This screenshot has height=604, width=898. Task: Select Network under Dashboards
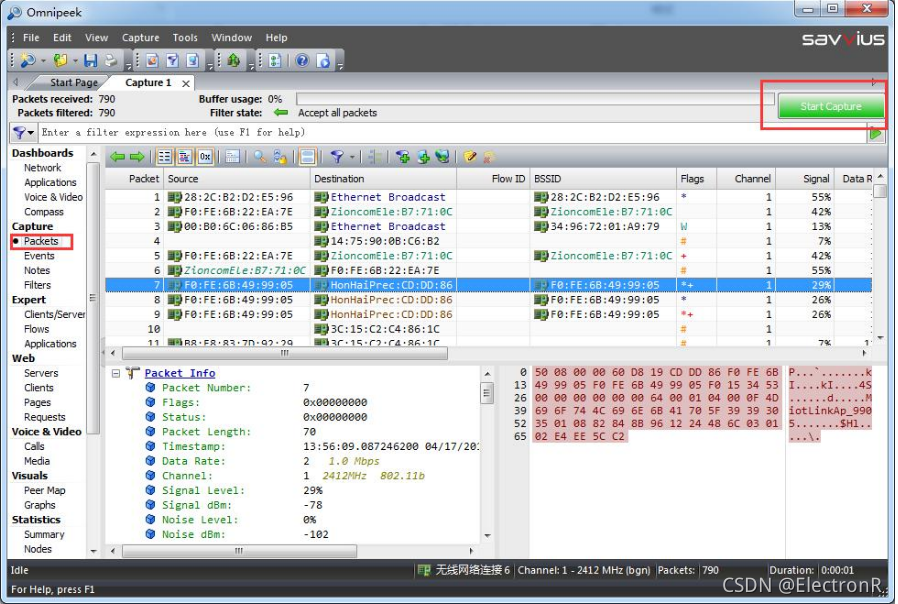pos(42,168)
